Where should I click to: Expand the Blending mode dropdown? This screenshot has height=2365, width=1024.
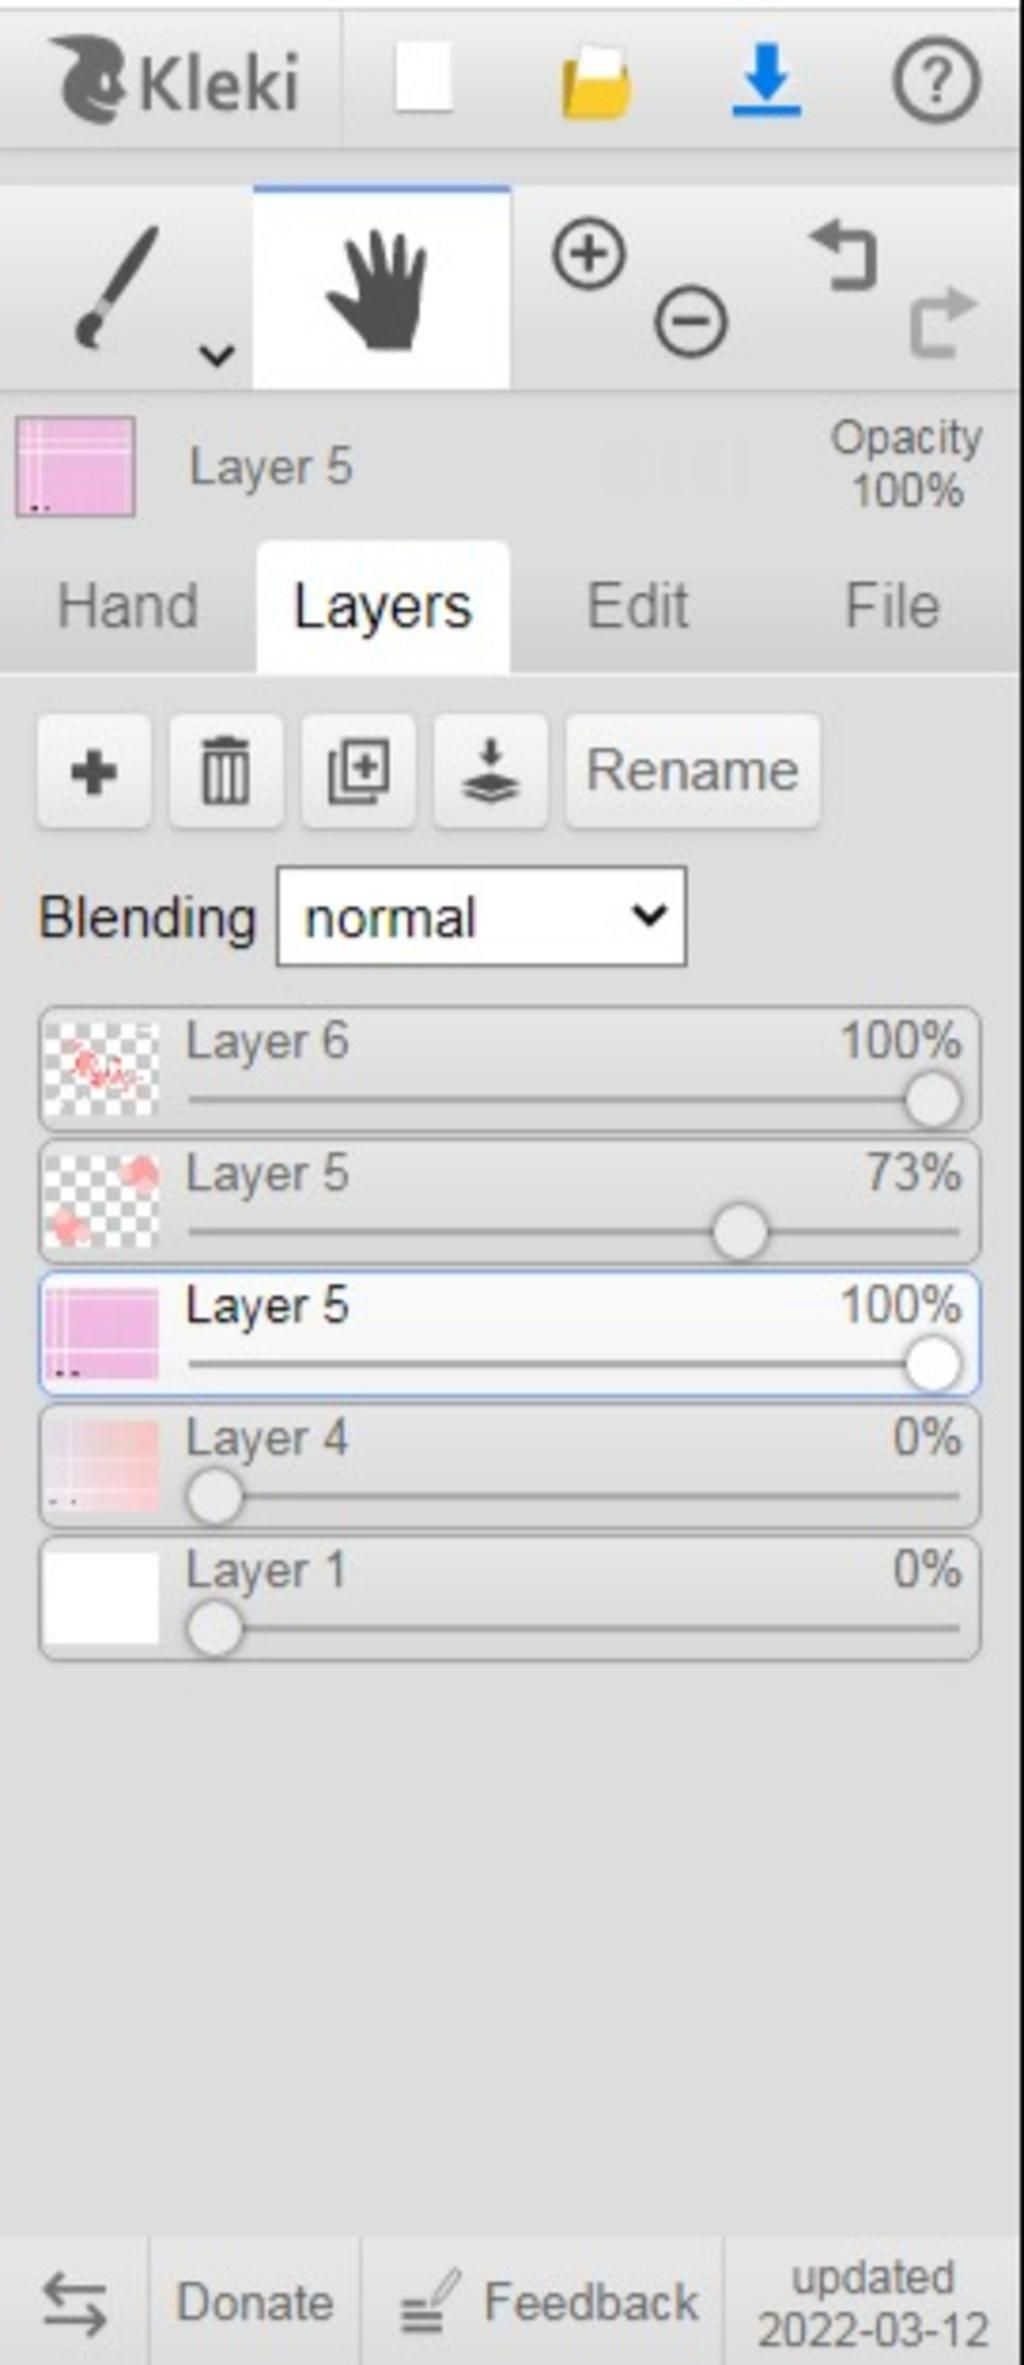481,917
